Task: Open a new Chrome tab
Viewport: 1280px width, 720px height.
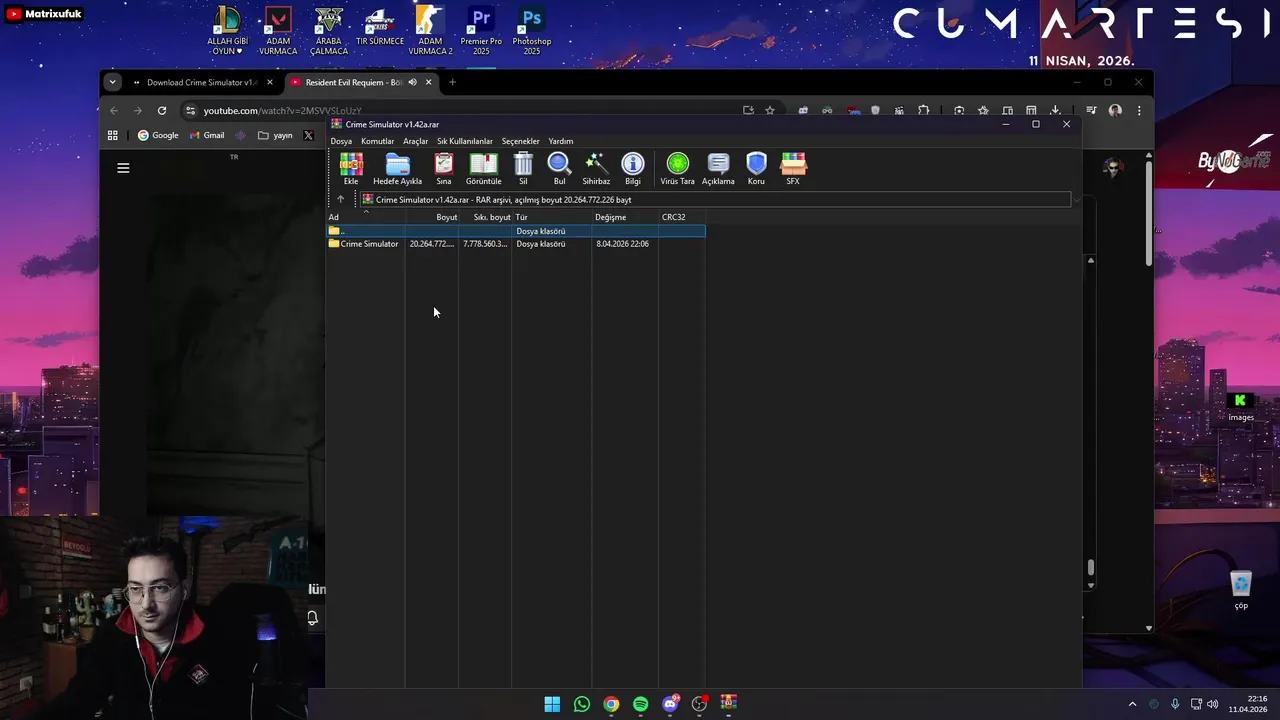Action: click(452, 82)
